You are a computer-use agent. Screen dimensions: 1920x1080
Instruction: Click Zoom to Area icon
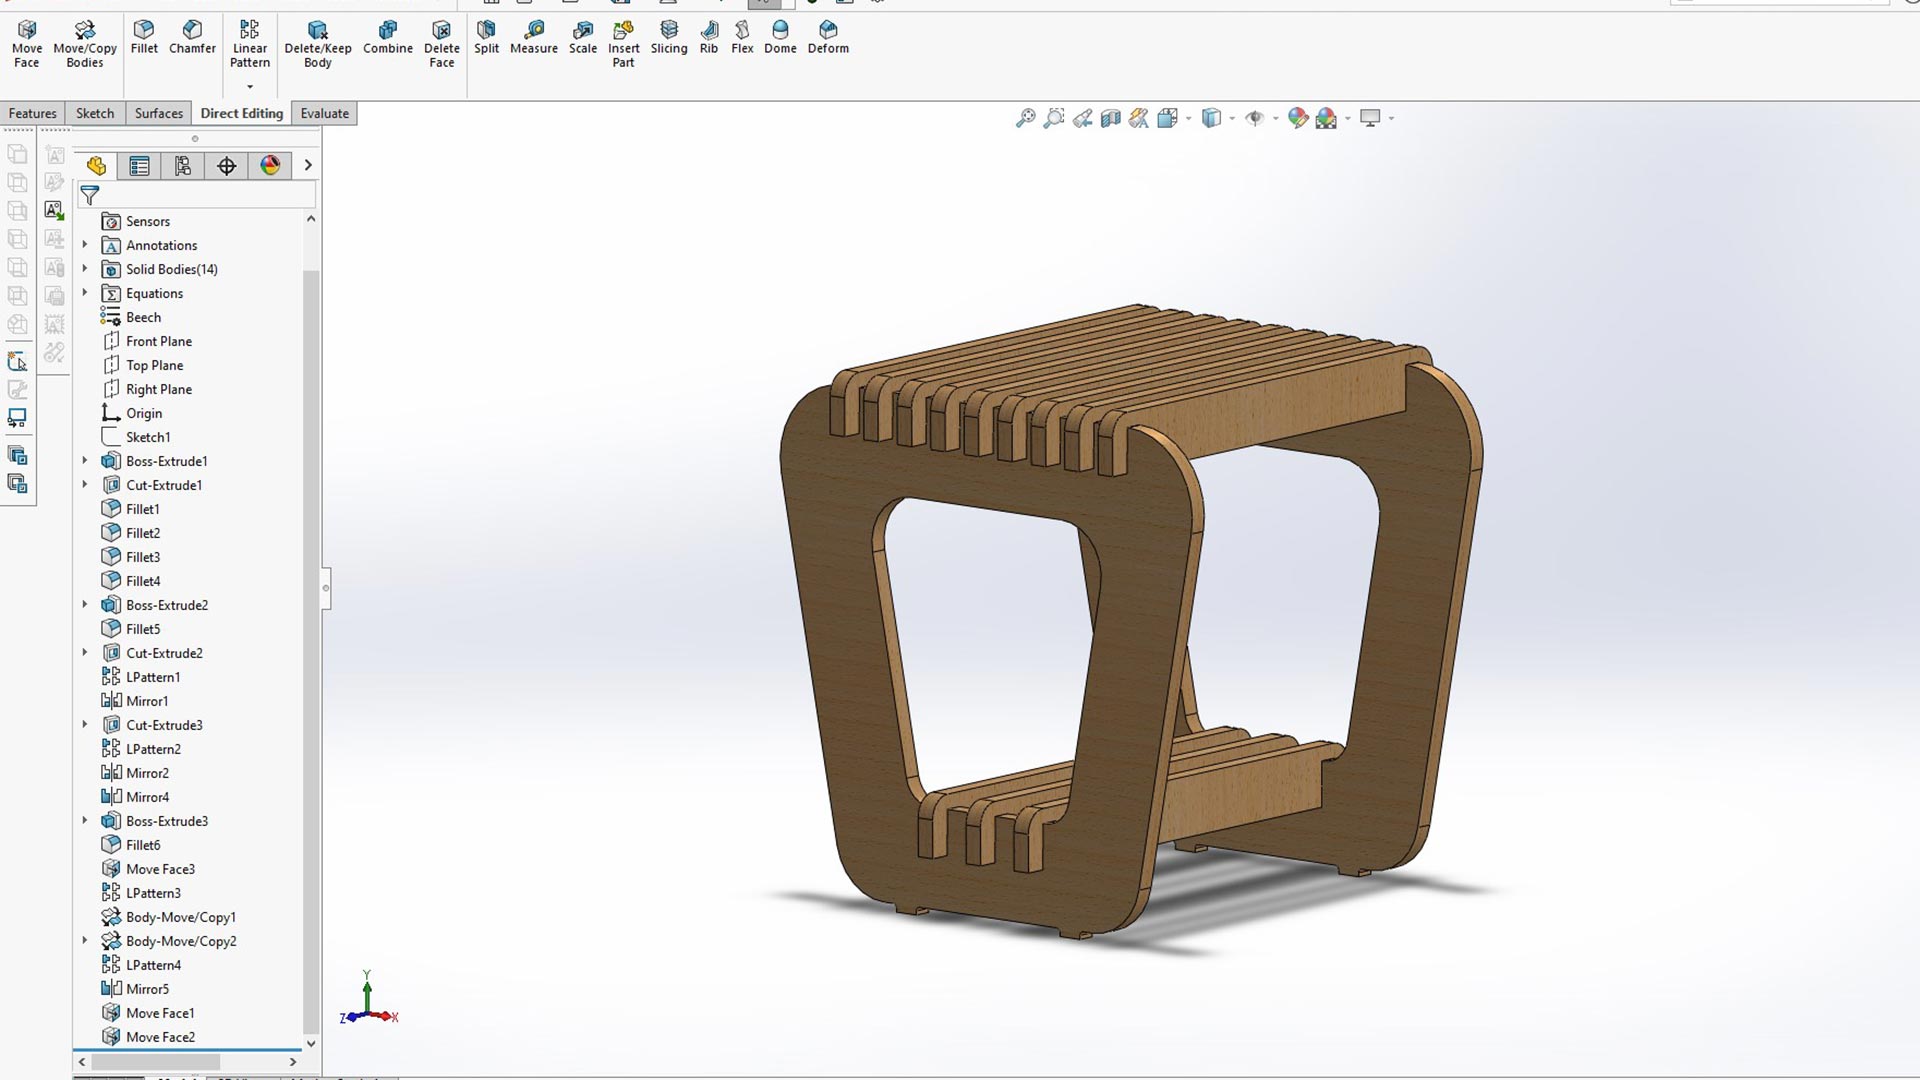coord(1053,119)
